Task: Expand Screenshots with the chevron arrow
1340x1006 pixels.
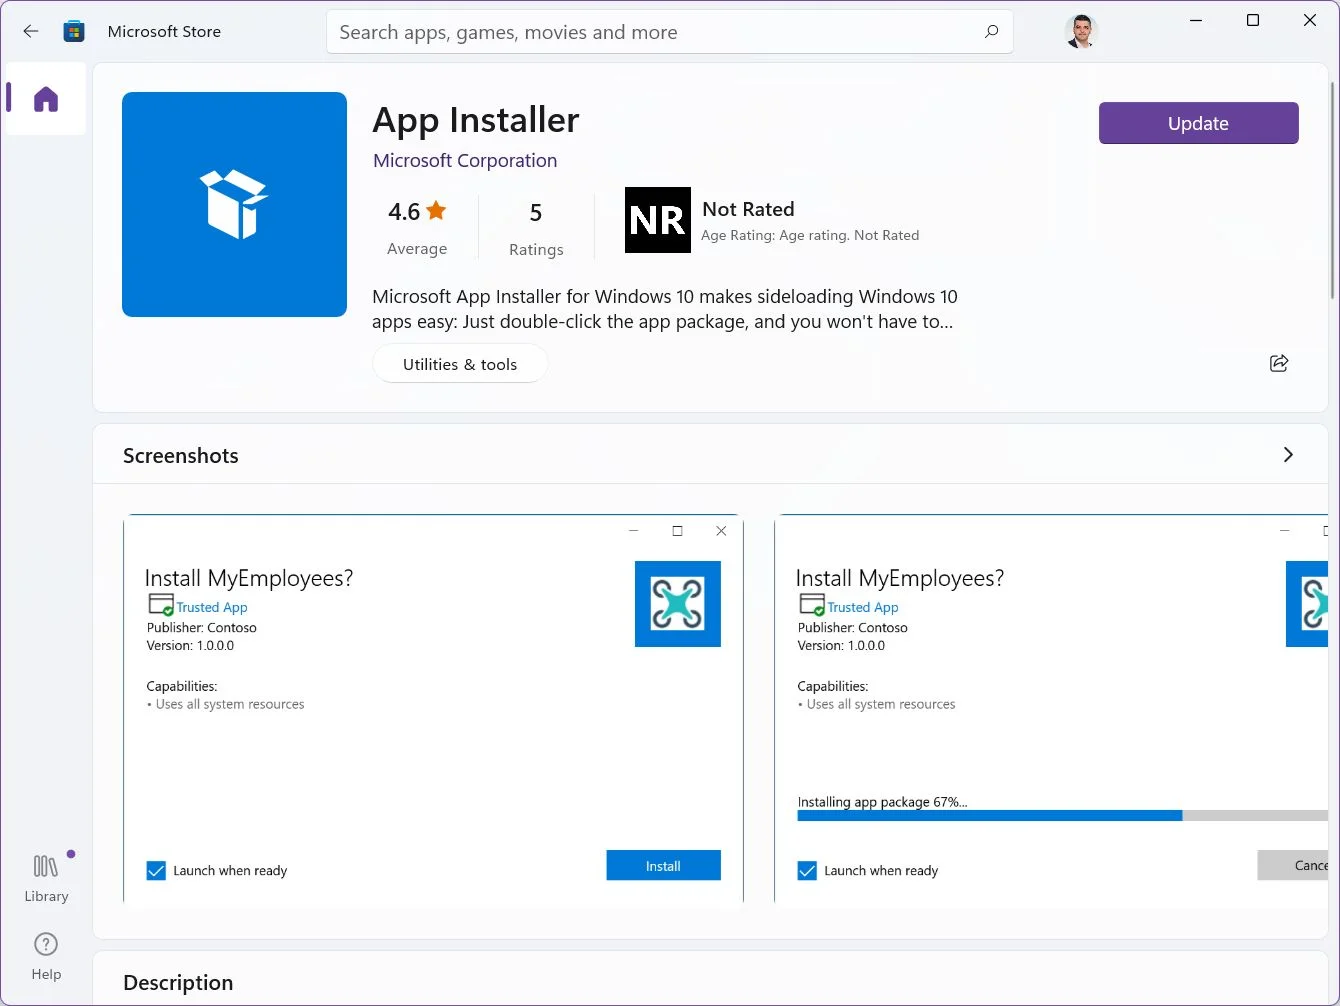Action: point(1288,455)
